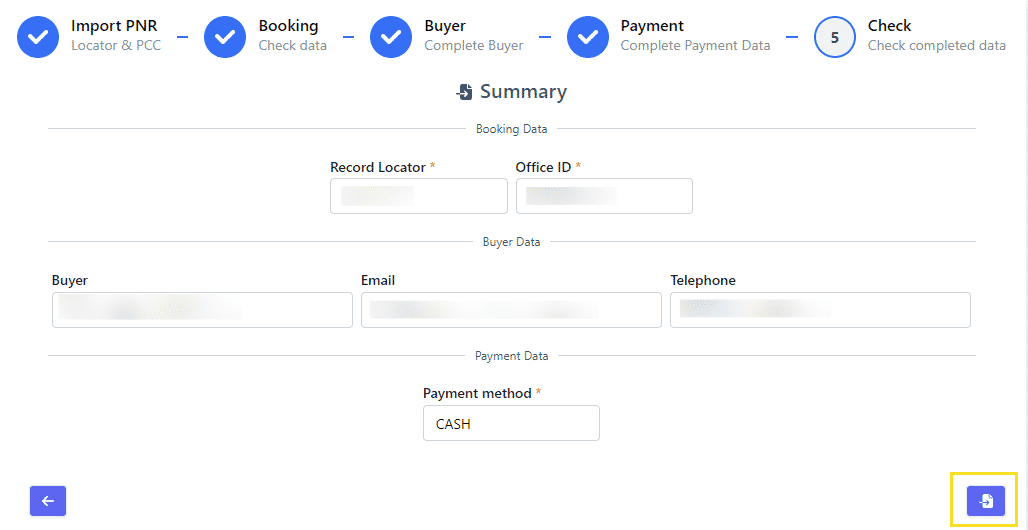Click the Complete Buyer step checkmark circle
The image size is (1028, 530).
391,37
